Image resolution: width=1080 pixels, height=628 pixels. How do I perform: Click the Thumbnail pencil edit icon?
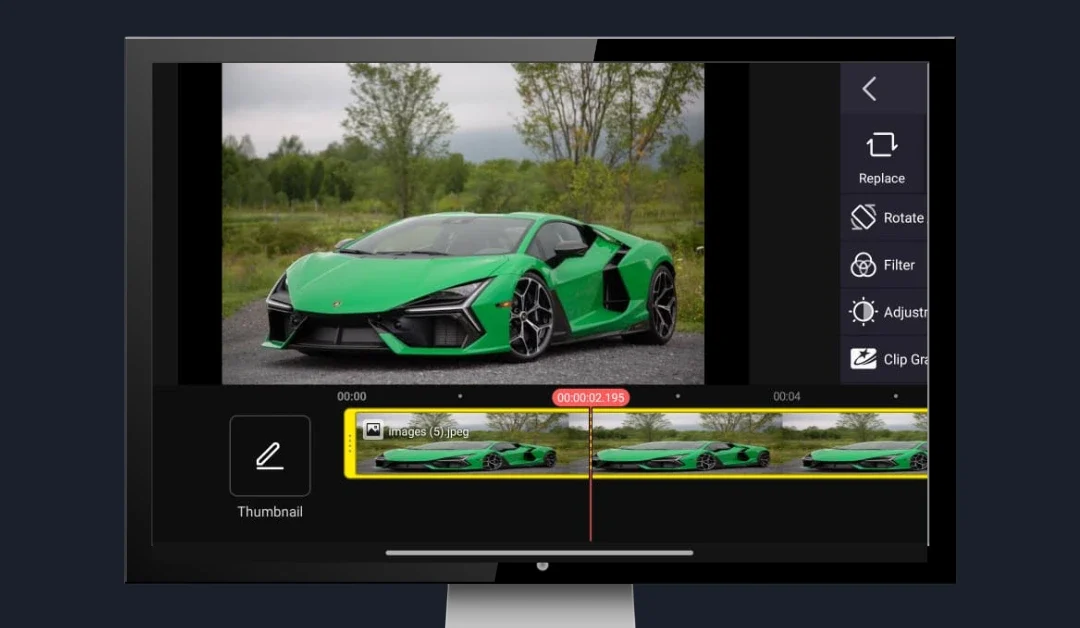(x=269, y=456)
